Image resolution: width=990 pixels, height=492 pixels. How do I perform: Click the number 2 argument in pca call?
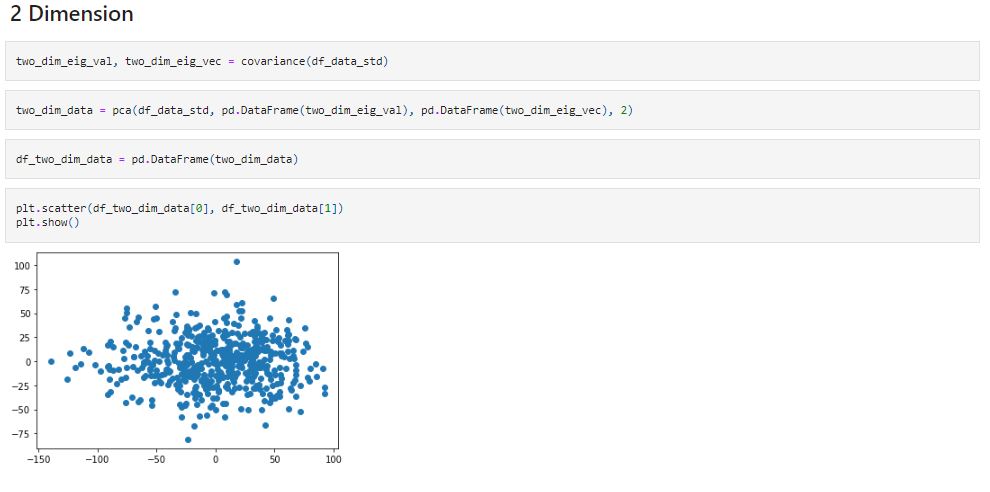pos(624,111)
